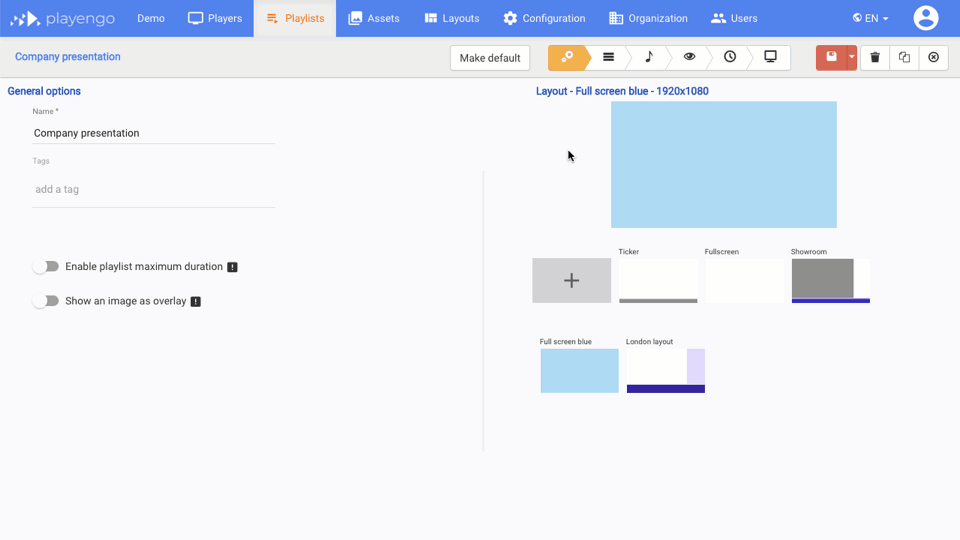
Task: Open the Demo menu item
Action: pyautogui.click(x=151, y=18)
